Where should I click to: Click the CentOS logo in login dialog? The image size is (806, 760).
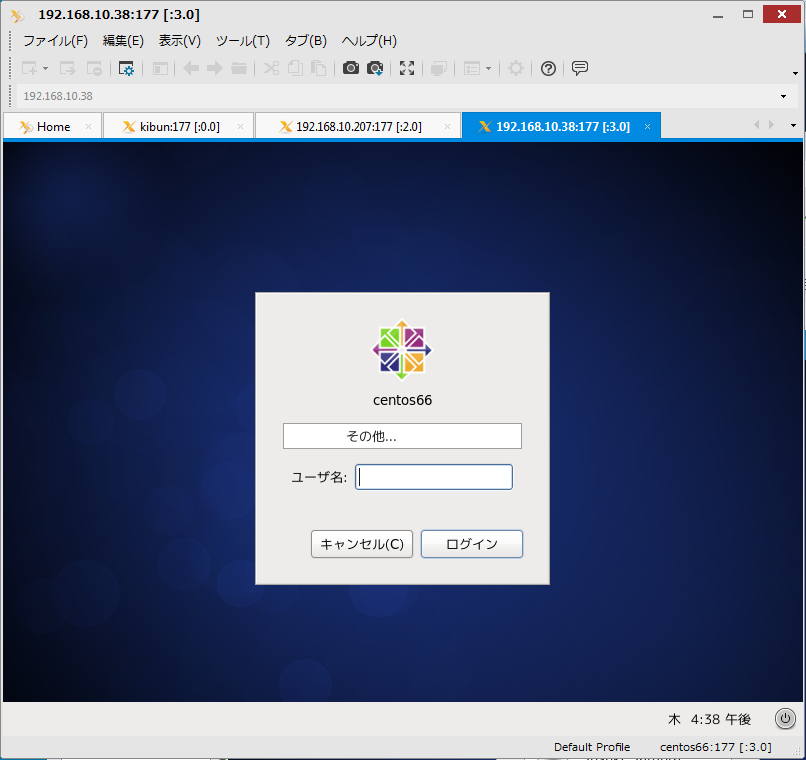tap(402, 350)
